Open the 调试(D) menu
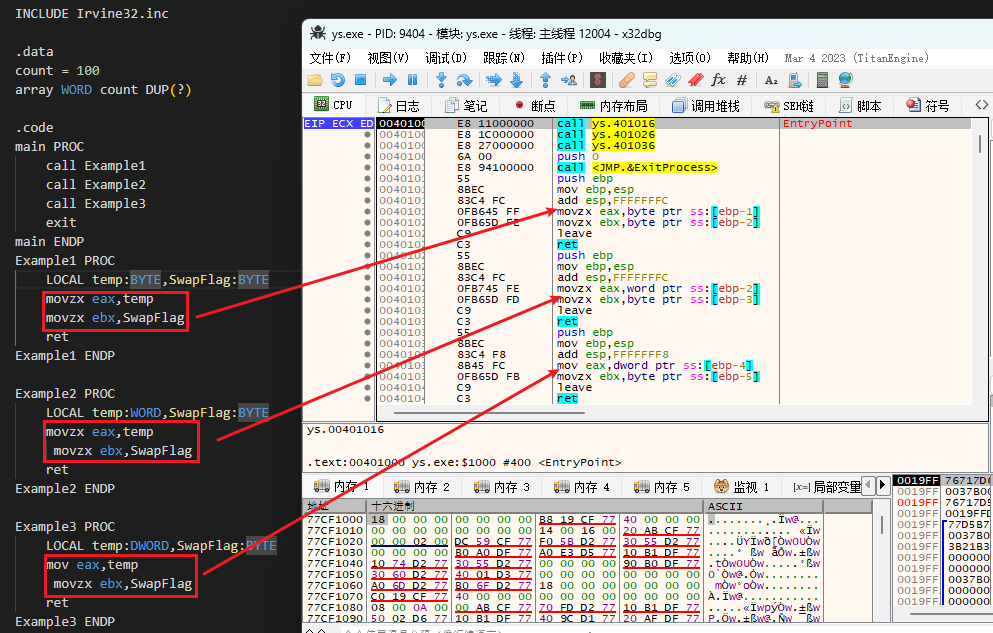 click(x=446, y=58)
